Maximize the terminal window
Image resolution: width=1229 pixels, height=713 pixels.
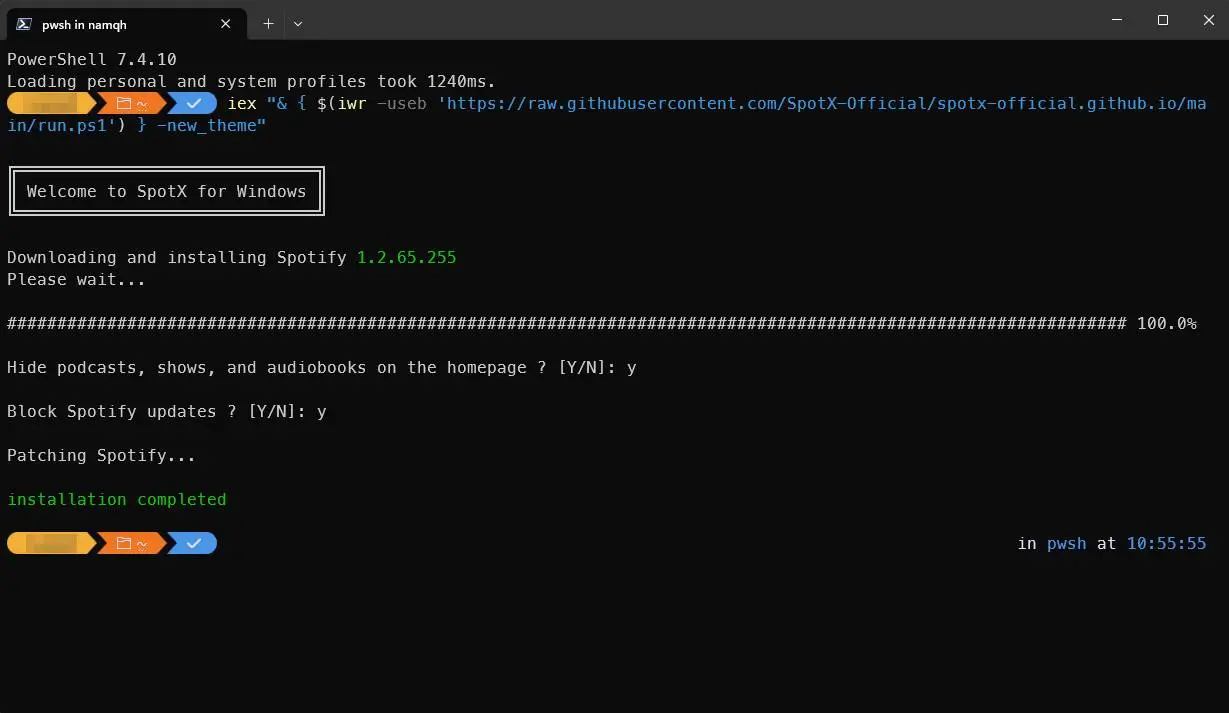(x=1162, y=20)
